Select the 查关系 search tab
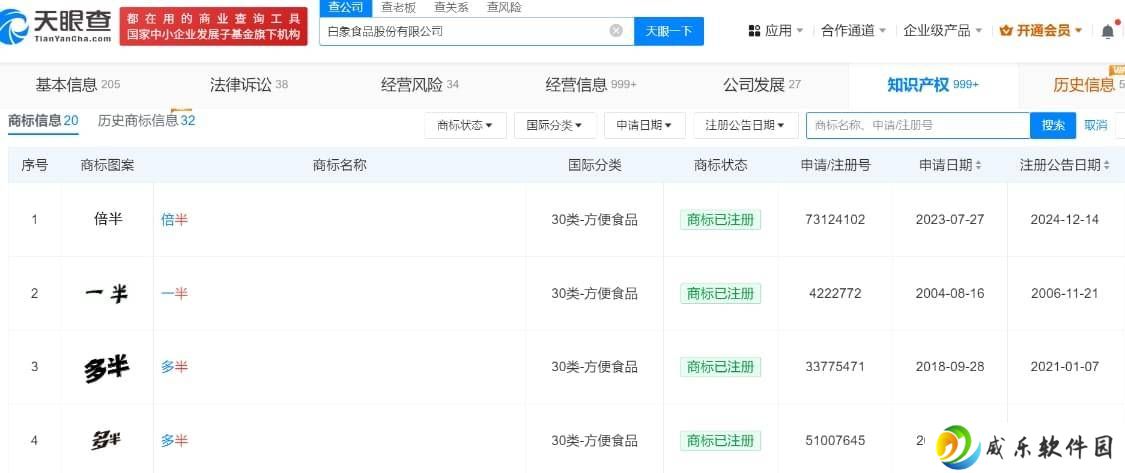Screen dimensions: 1125x473 point(451,8)
